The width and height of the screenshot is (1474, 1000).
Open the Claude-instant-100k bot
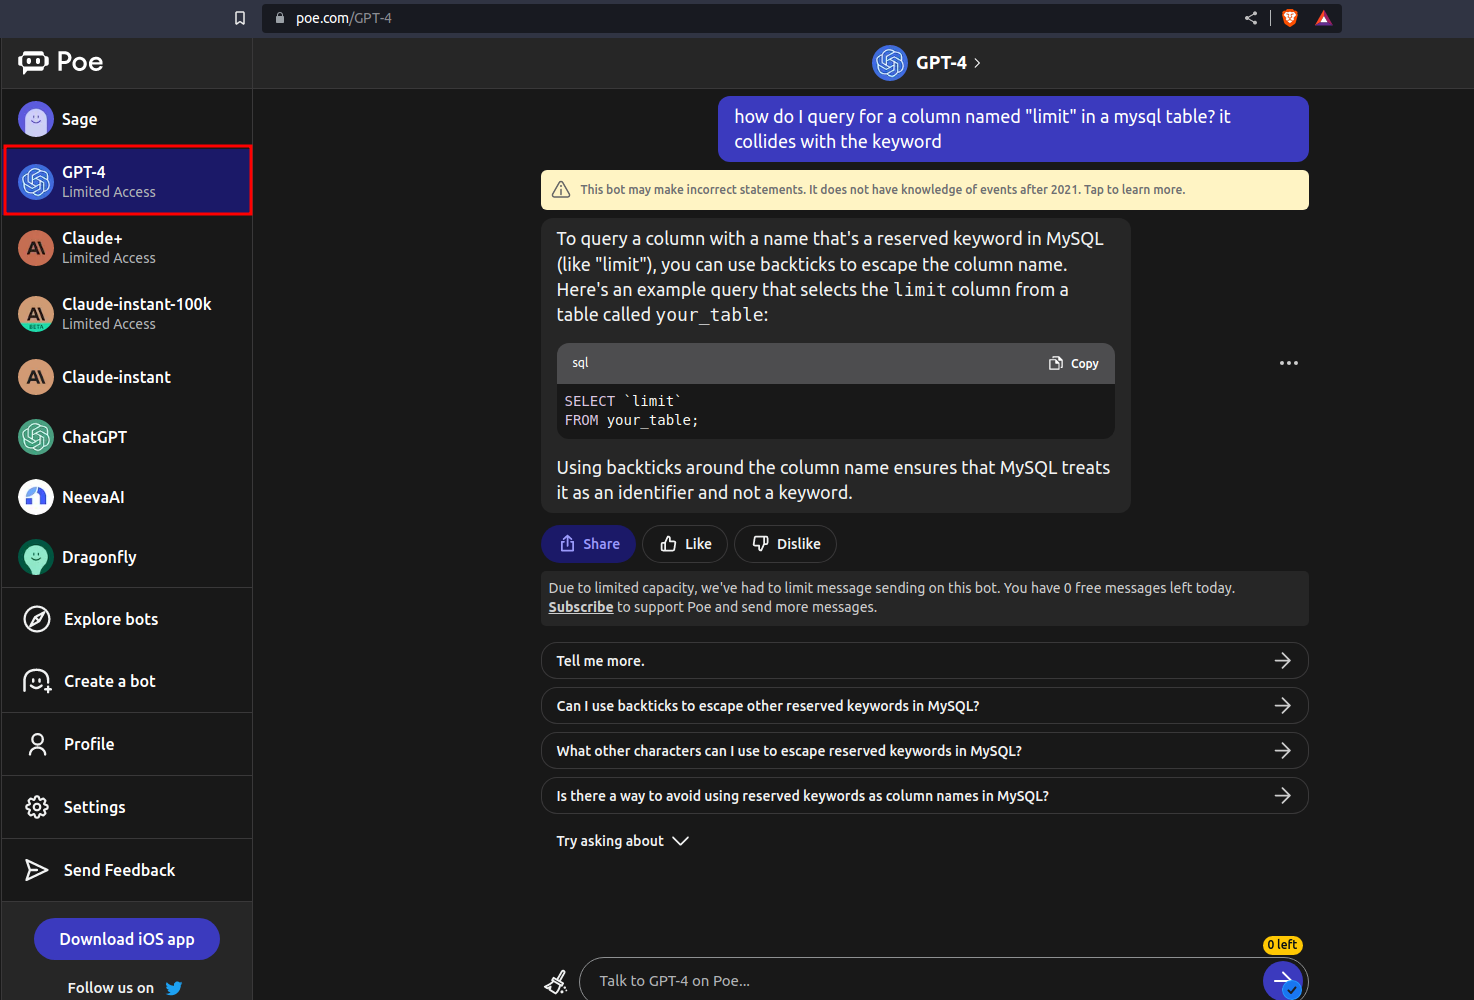pyautogui.click(x=127, y=313)
